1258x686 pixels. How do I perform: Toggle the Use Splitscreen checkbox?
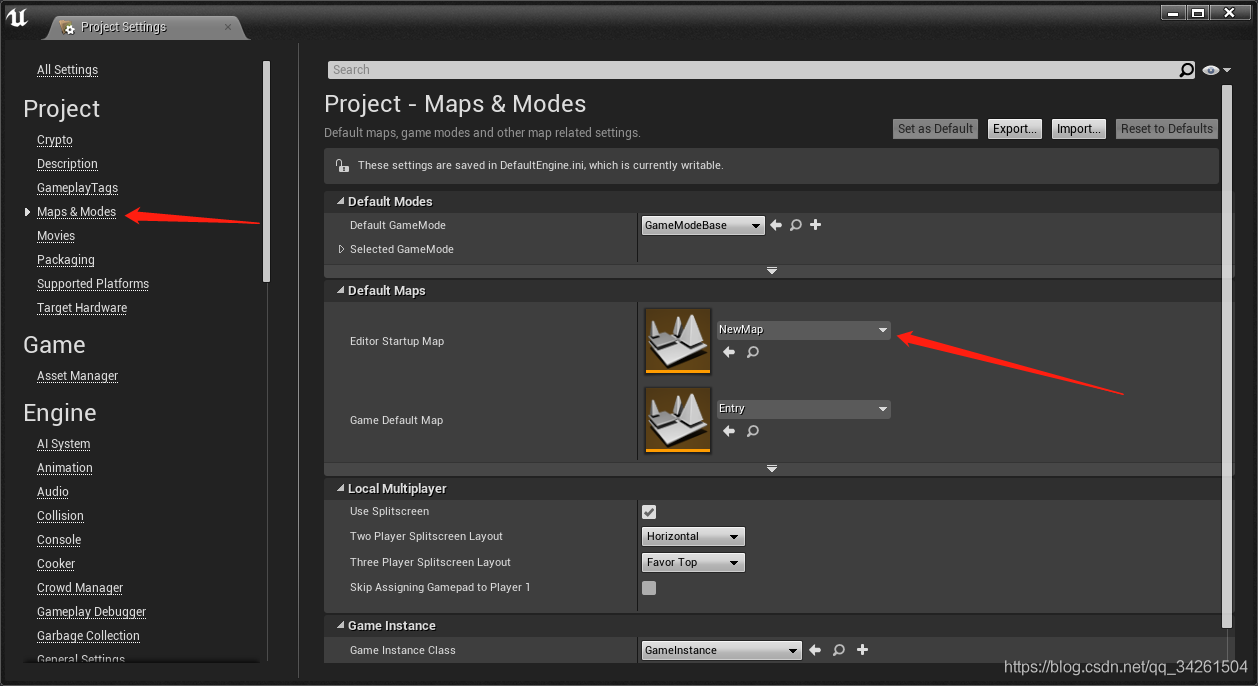(649, 512)
